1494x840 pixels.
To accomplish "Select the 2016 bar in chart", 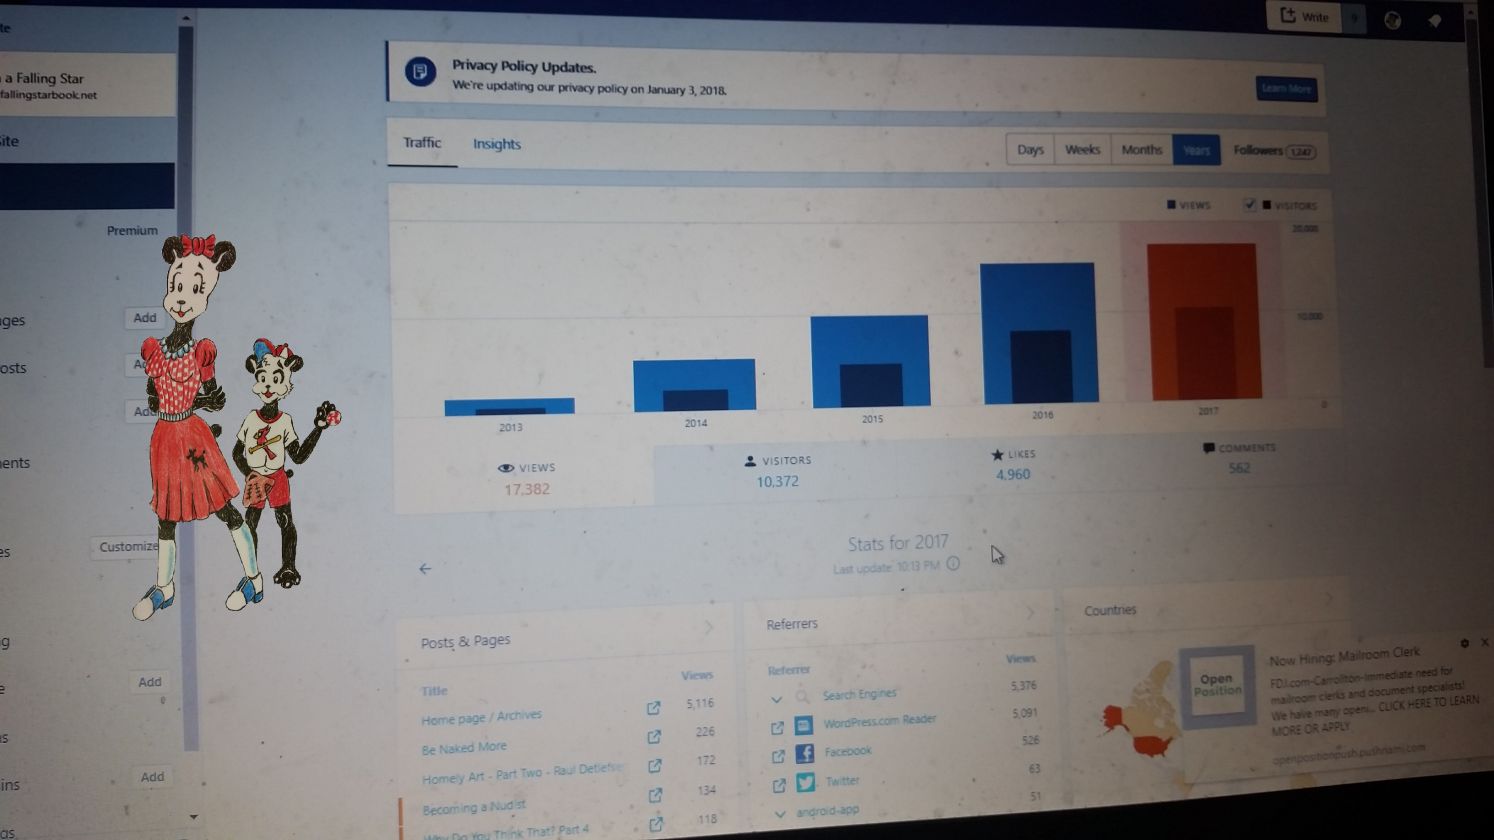I will pyautogui.click(x=1039, y=333).
